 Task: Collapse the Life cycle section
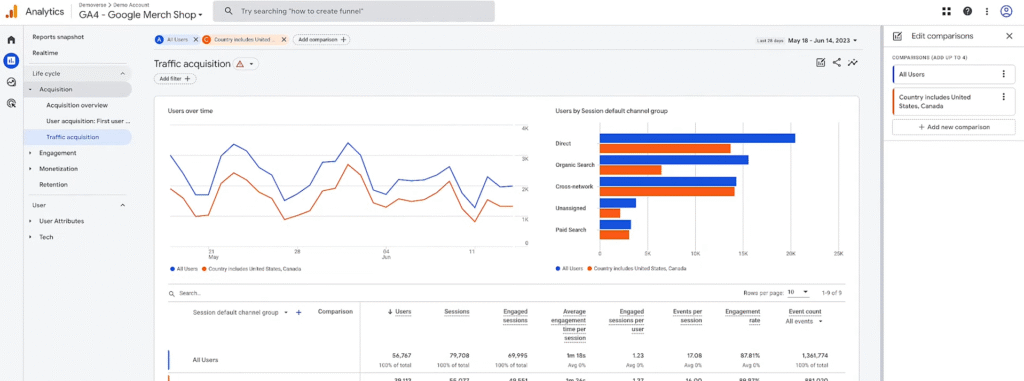pyautogui.click(x=123, y=74)
